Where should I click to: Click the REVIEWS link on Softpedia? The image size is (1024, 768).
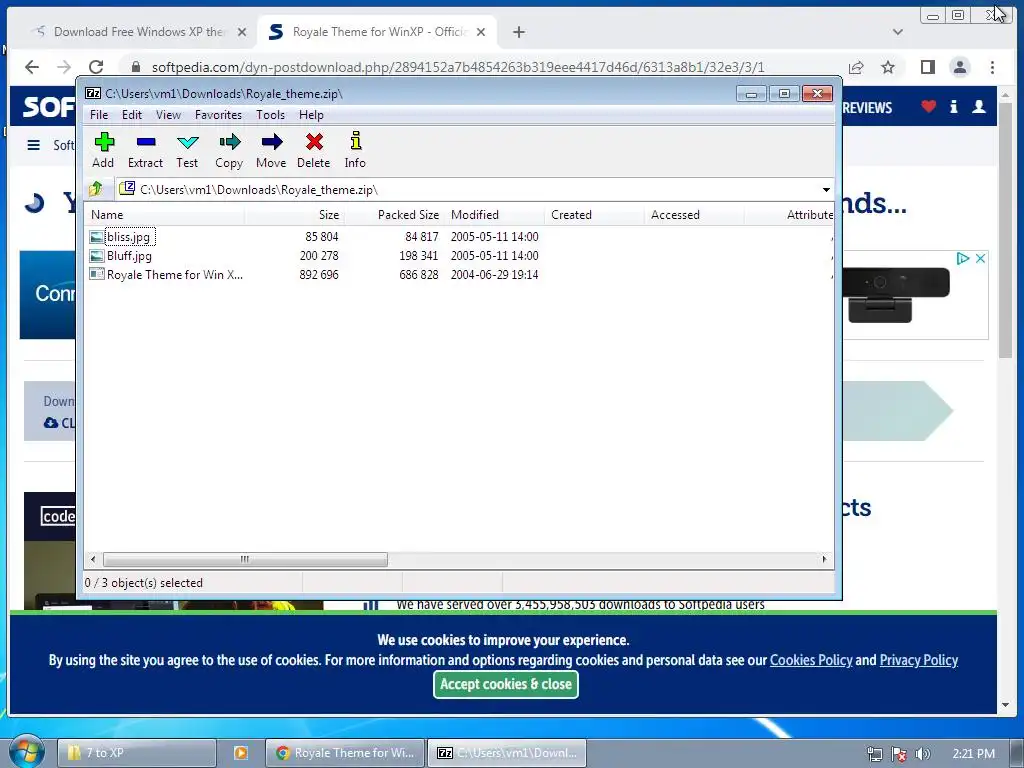867,108
